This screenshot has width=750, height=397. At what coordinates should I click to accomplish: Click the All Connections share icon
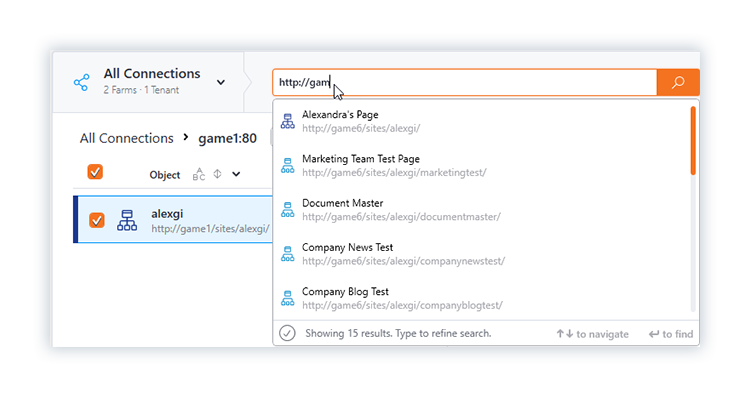[81, 82]
